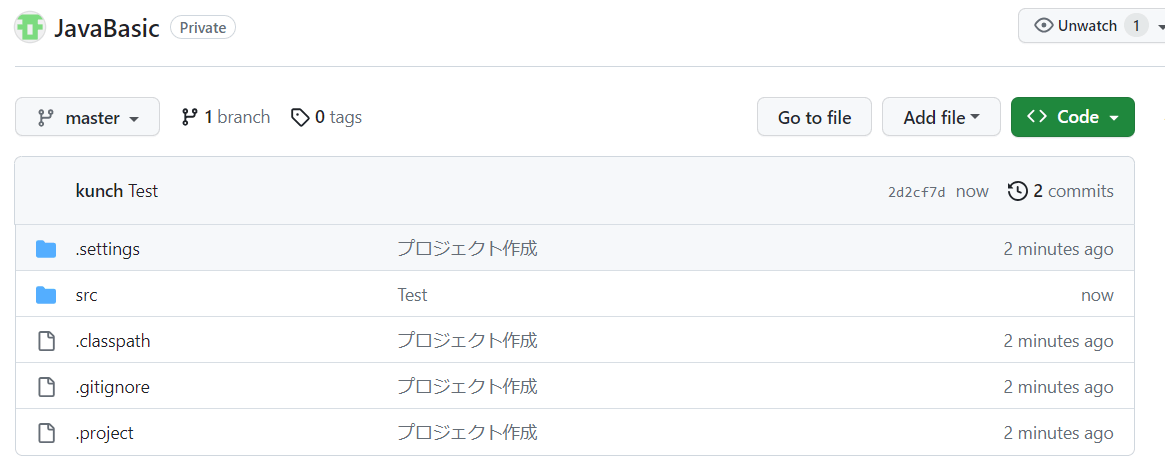Click the kunch author name
This screenshot has width=1165, height=461.
tap(99, 191)
